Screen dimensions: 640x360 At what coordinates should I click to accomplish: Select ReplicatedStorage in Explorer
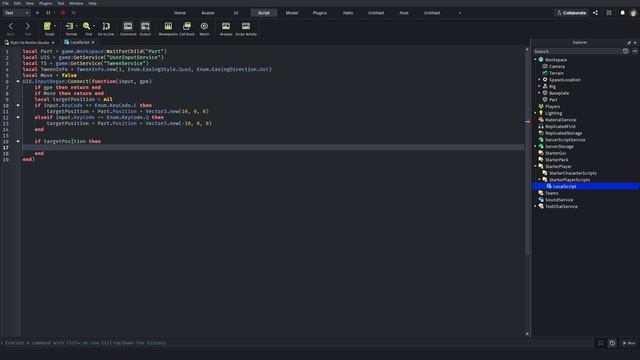(563, 133)
